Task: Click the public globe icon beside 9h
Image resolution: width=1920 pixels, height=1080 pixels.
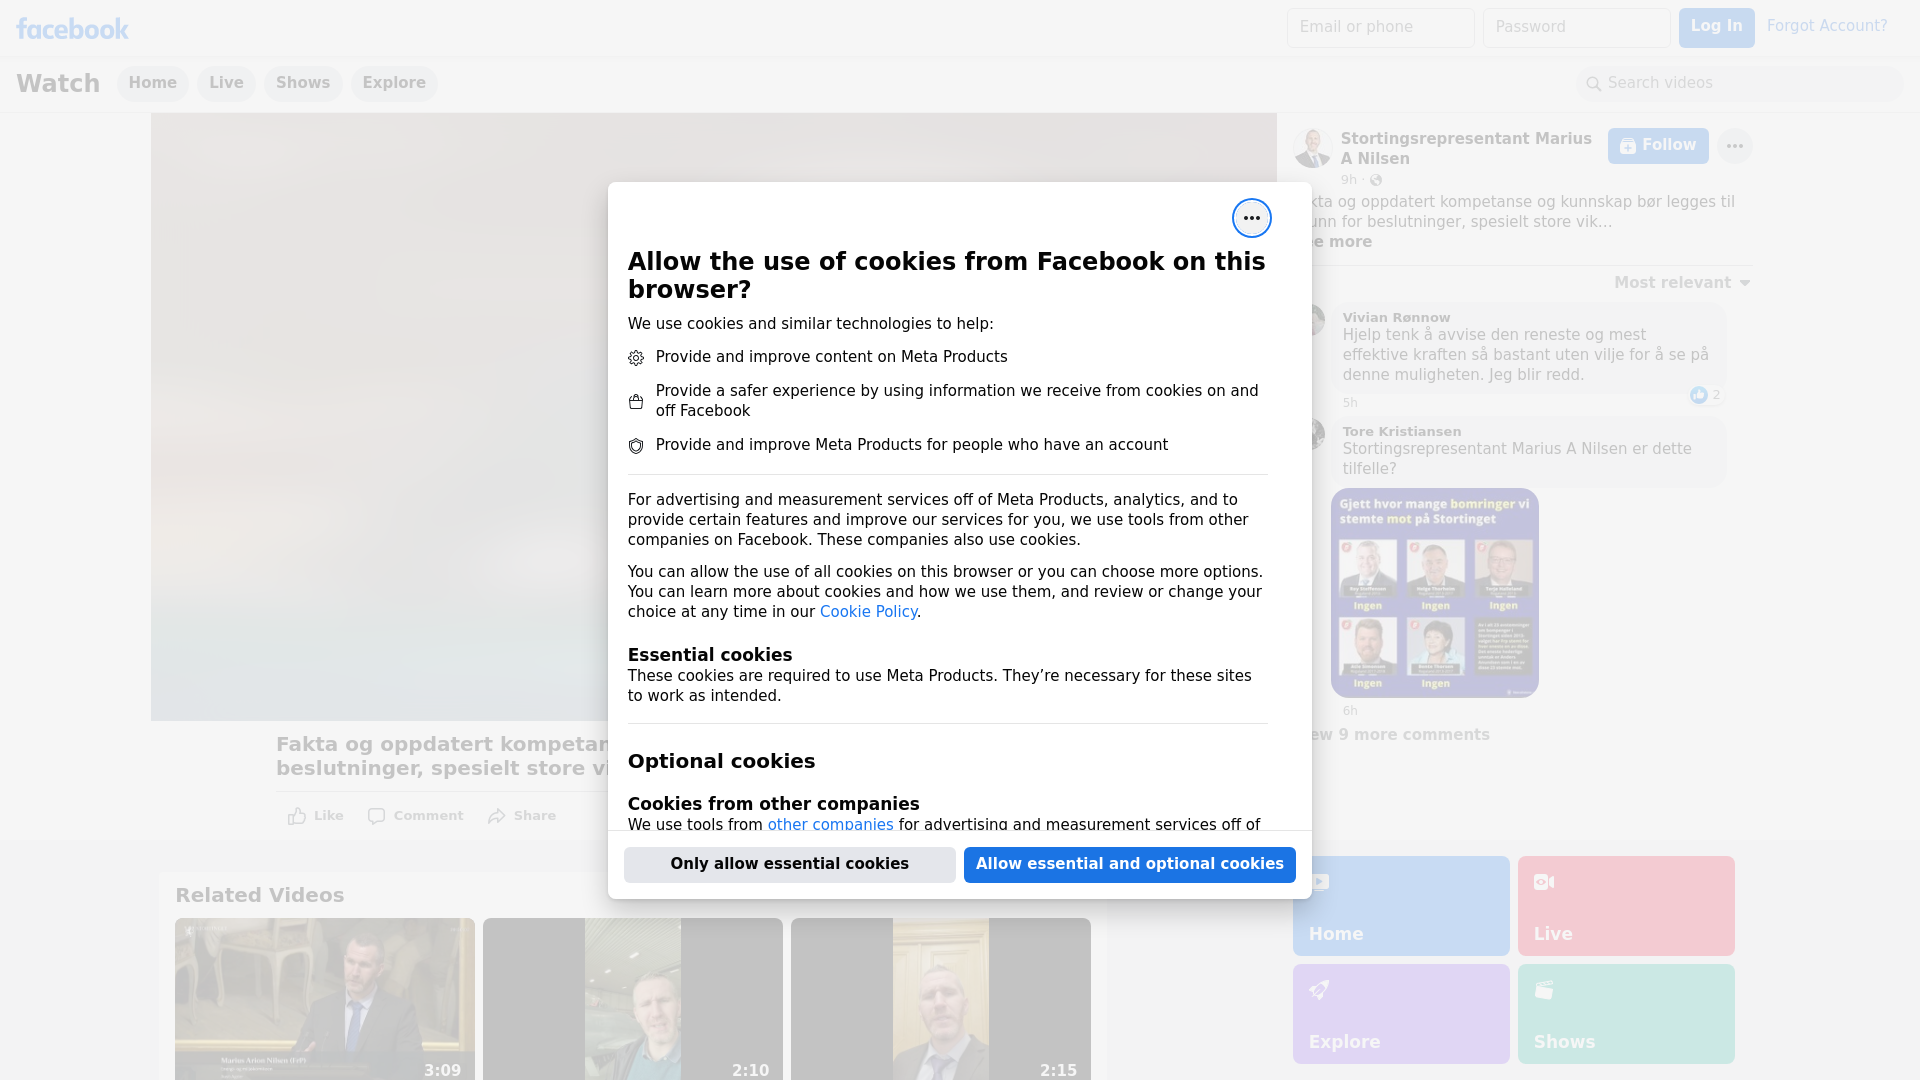Action: [1376, 180]
